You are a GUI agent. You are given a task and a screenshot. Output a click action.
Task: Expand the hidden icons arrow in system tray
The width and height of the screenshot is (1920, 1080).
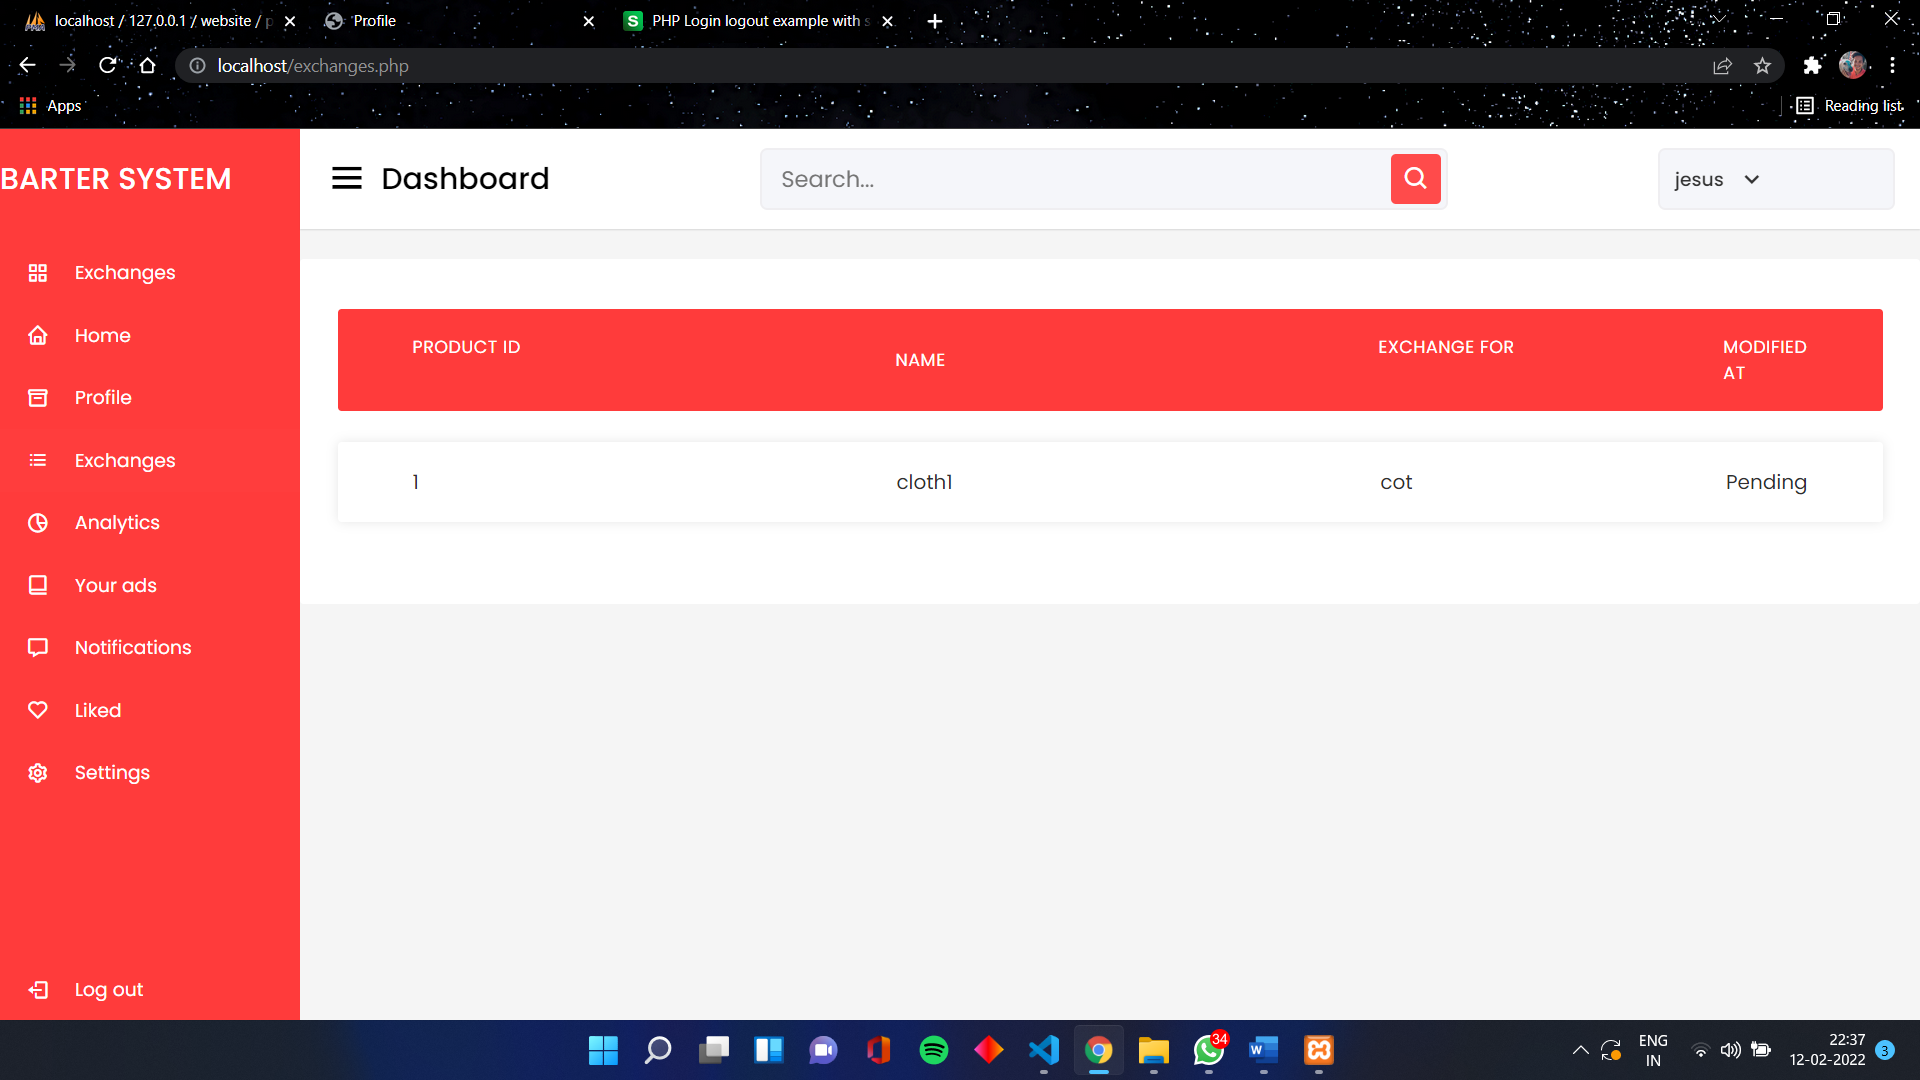[x=1582, y=1050]
